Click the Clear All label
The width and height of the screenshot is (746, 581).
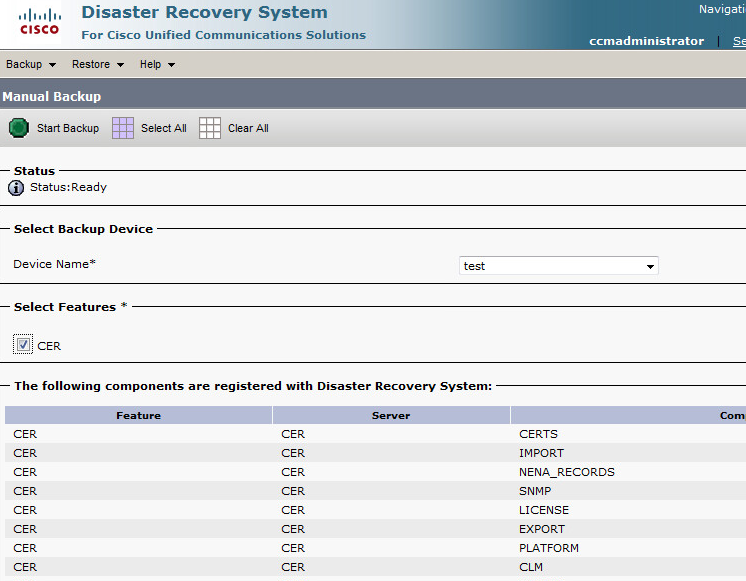pos(248,128)
